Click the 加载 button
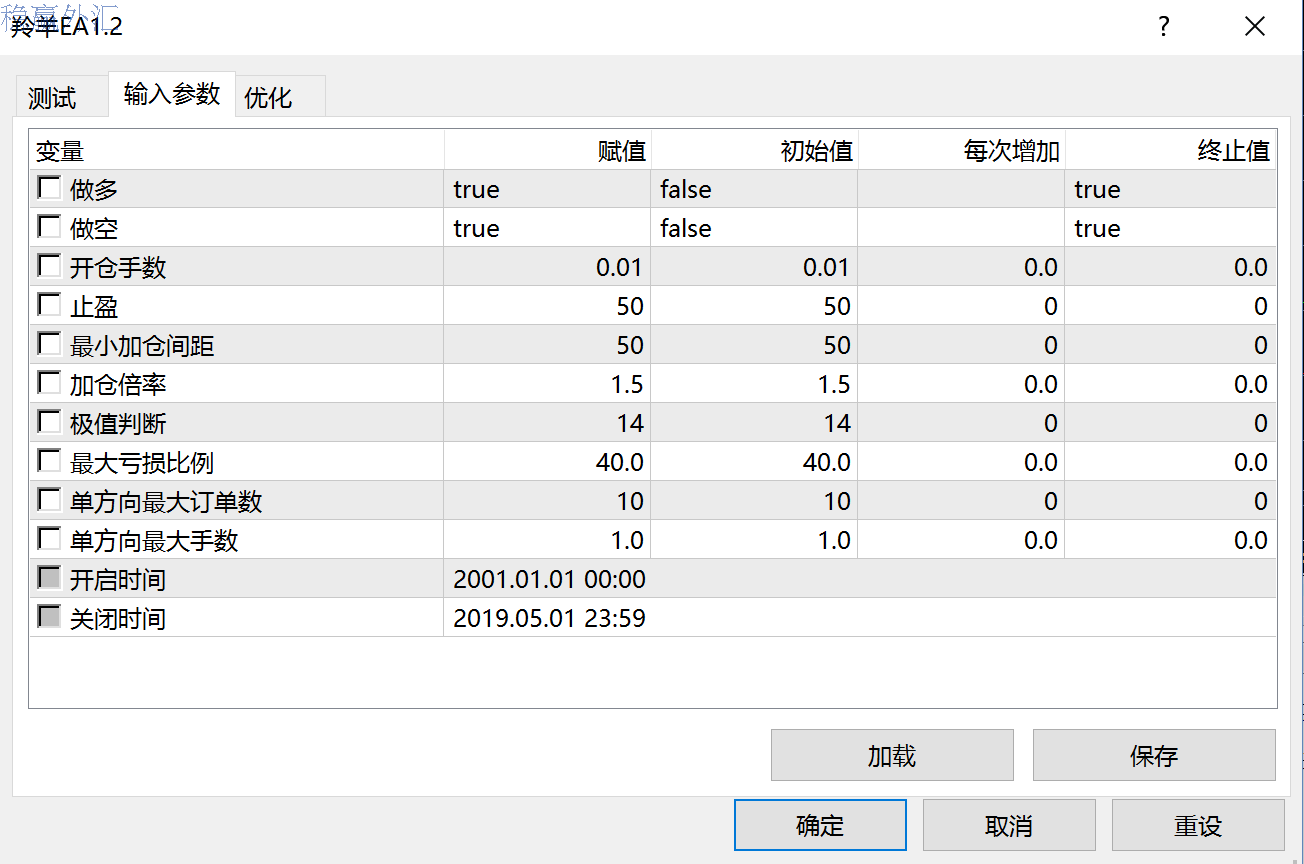 pos(892,755)
